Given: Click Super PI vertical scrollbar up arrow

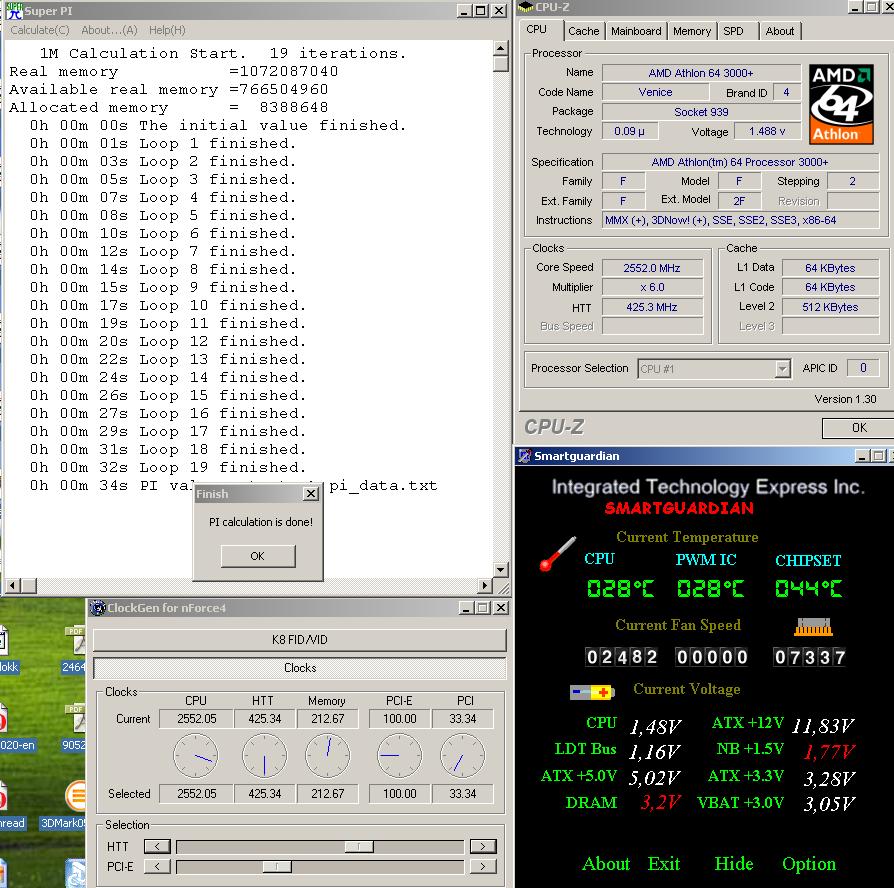Looking at the screenshot, I should click(501, 47).
